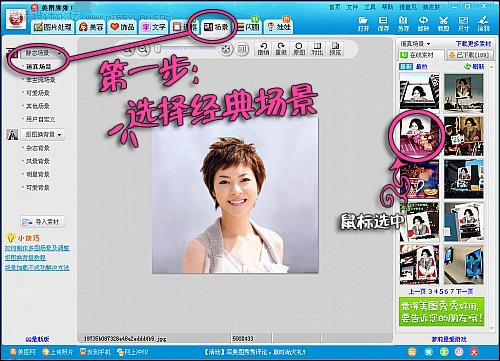The height and width of the screenshot is (361, 500).
Task: Select 风景背景 category
Action: pos(38,161)
